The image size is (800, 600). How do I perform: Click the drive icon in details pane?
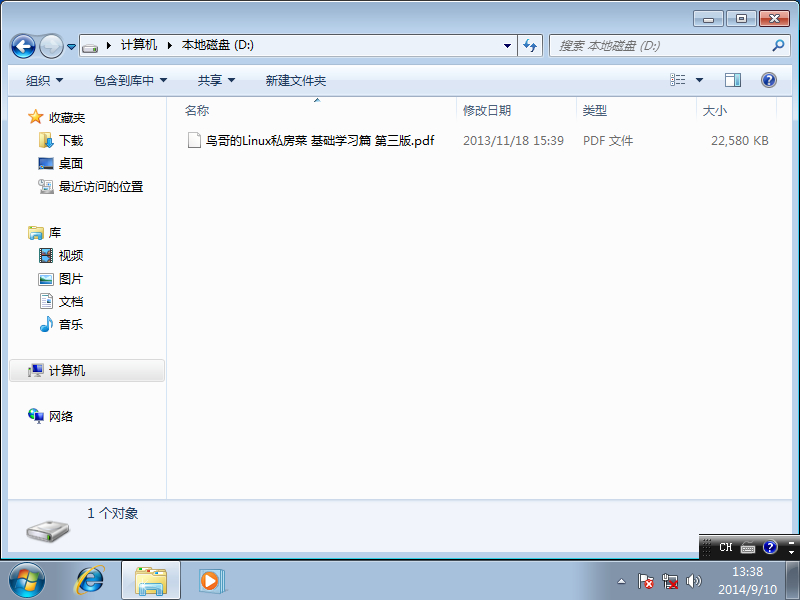pyautogui.click(x=48, y=531)
